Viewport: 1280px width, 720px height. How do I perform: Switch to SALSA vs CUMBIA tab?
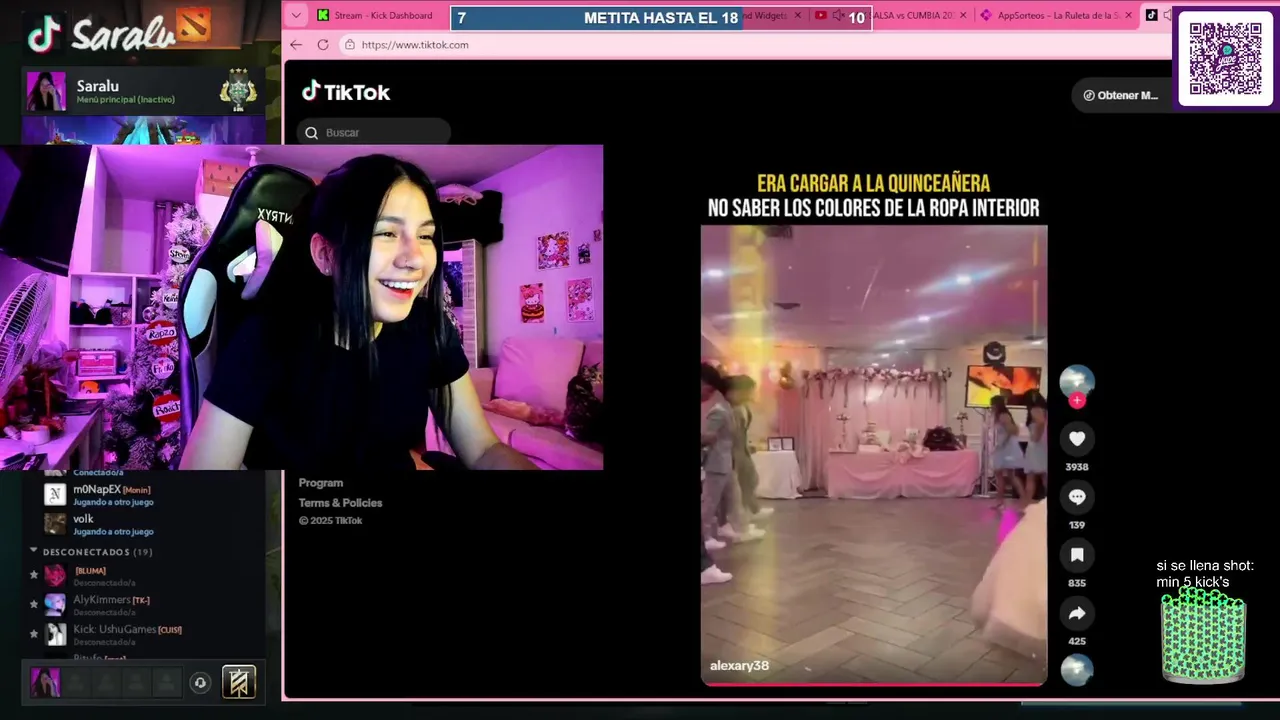[910, 16]
